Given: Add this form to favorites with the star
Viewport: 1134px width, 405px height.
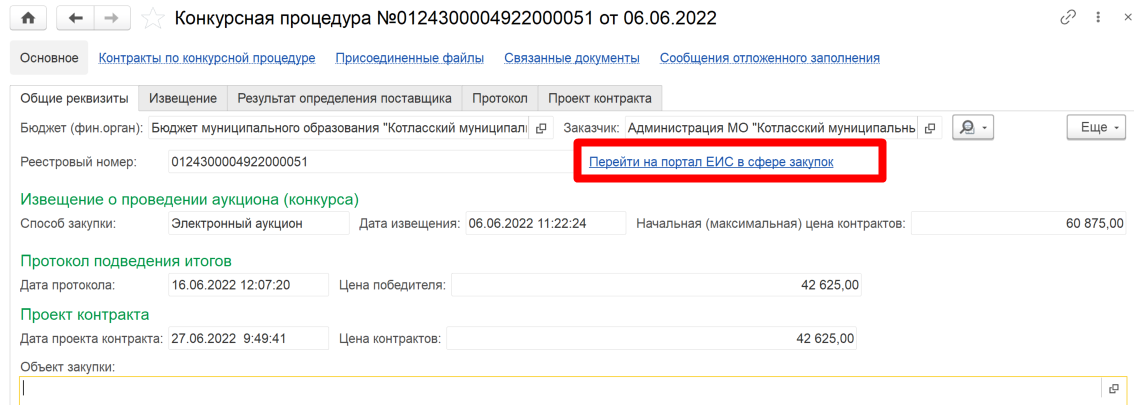Looking at the screenshot, I should tap(153, 18).
